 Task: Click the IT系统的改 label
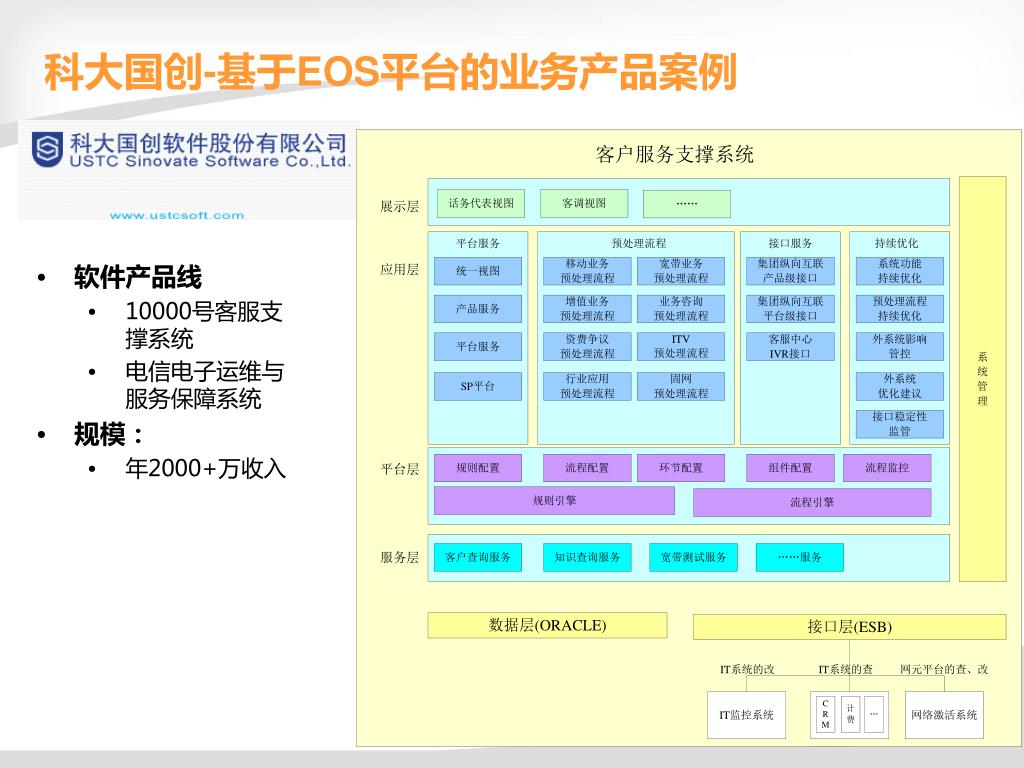[747, 669]
